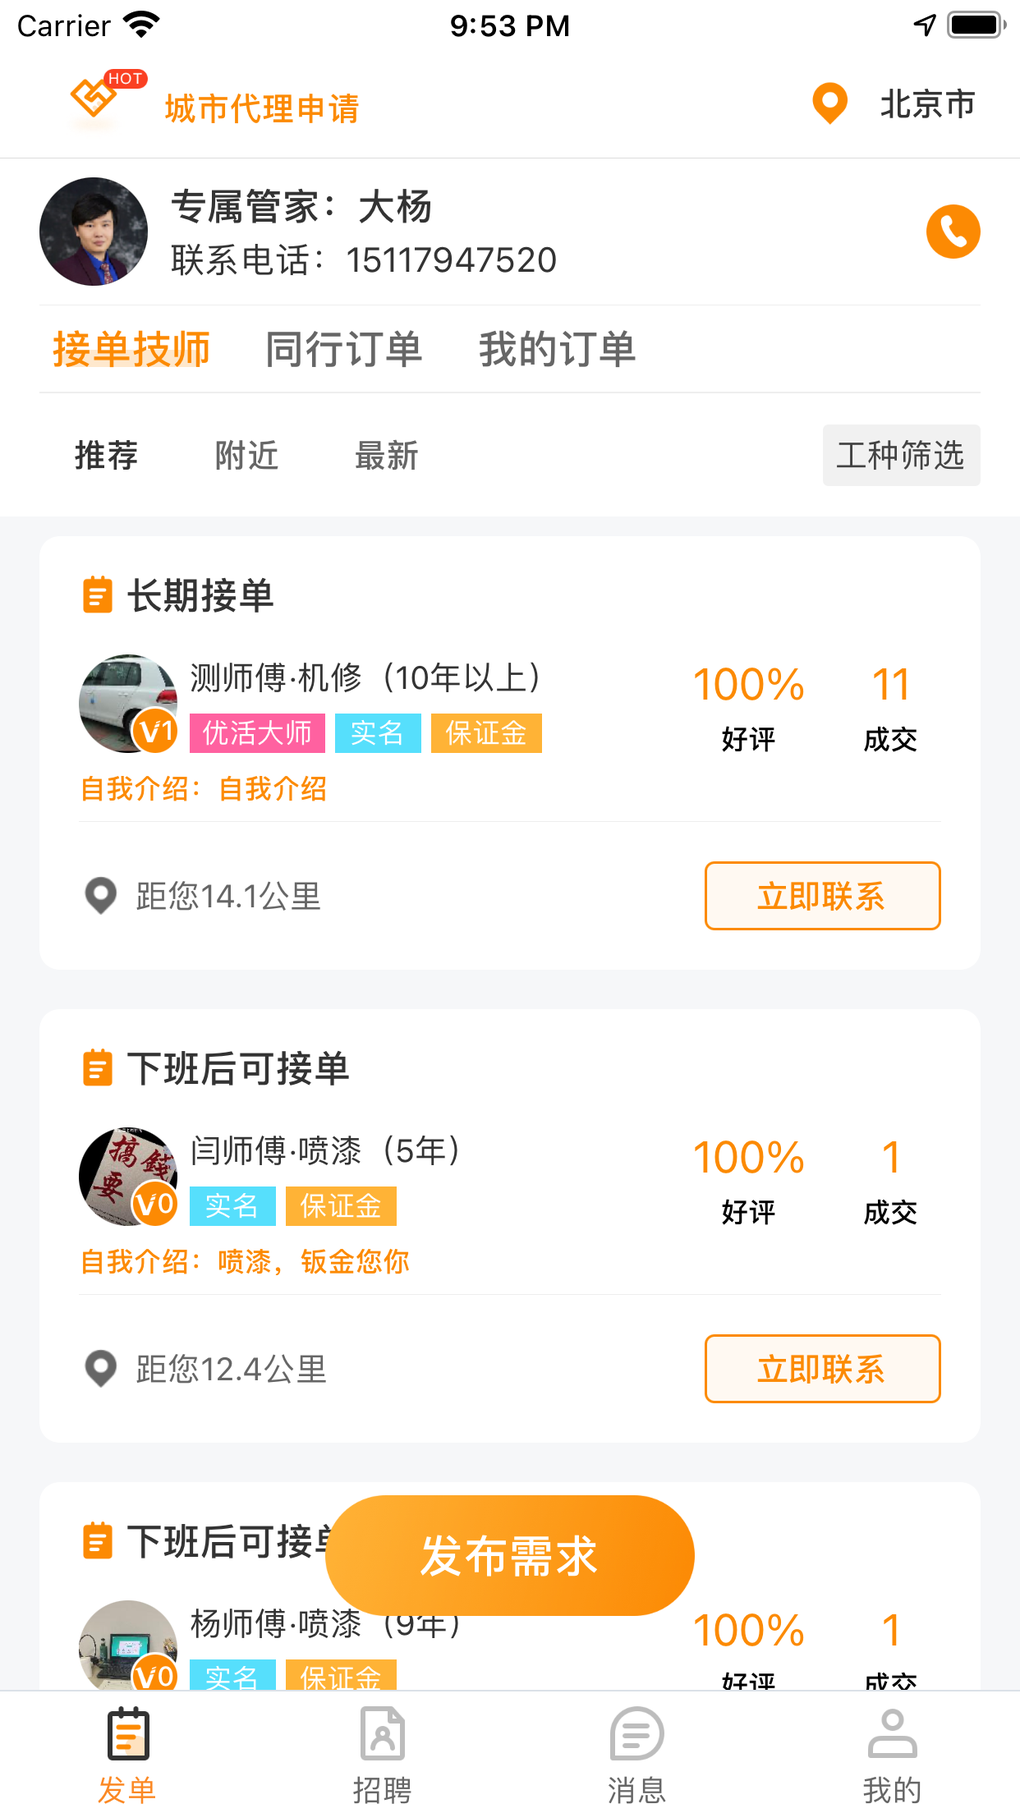Switch to the 同行订单 tab
The width and height of the screenshot is (1020, 1813).
click(343, 350)
